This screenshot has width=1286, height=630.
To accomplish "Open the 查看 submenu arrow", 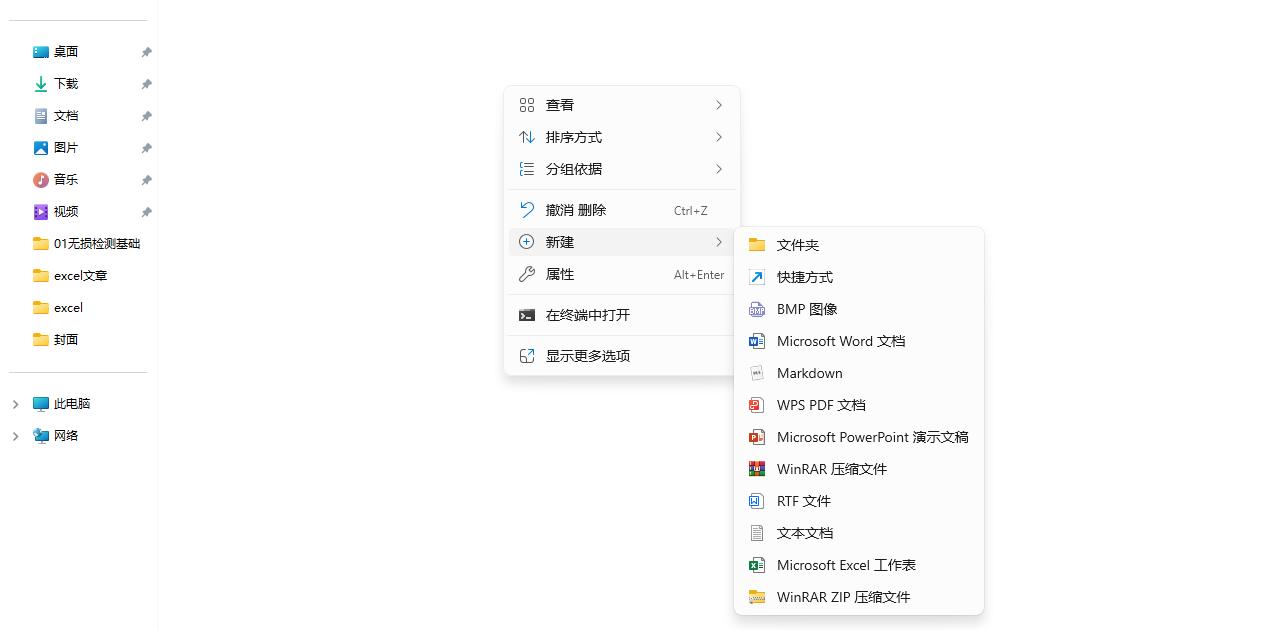I will point(719,105).
